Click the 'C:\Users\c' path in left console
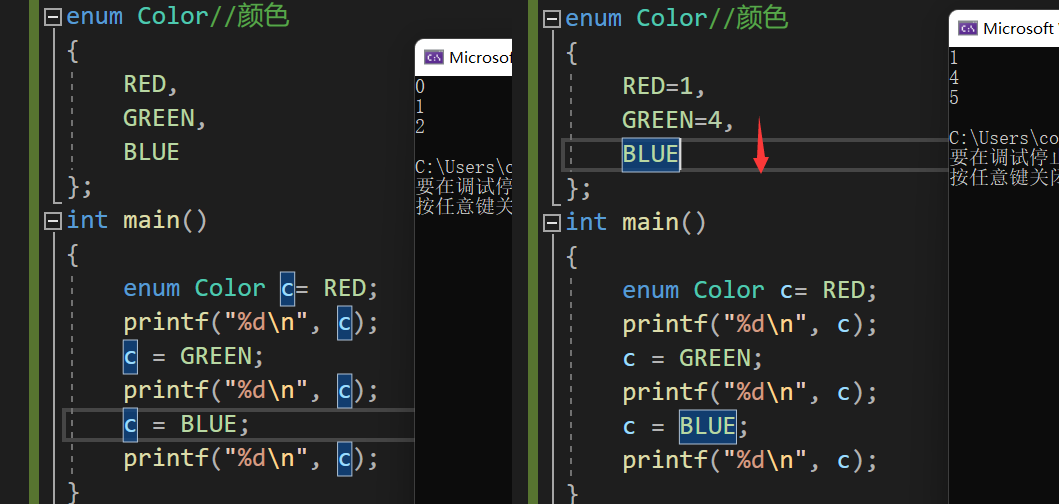Screen dimensions: 1059x504 point(464,166)
